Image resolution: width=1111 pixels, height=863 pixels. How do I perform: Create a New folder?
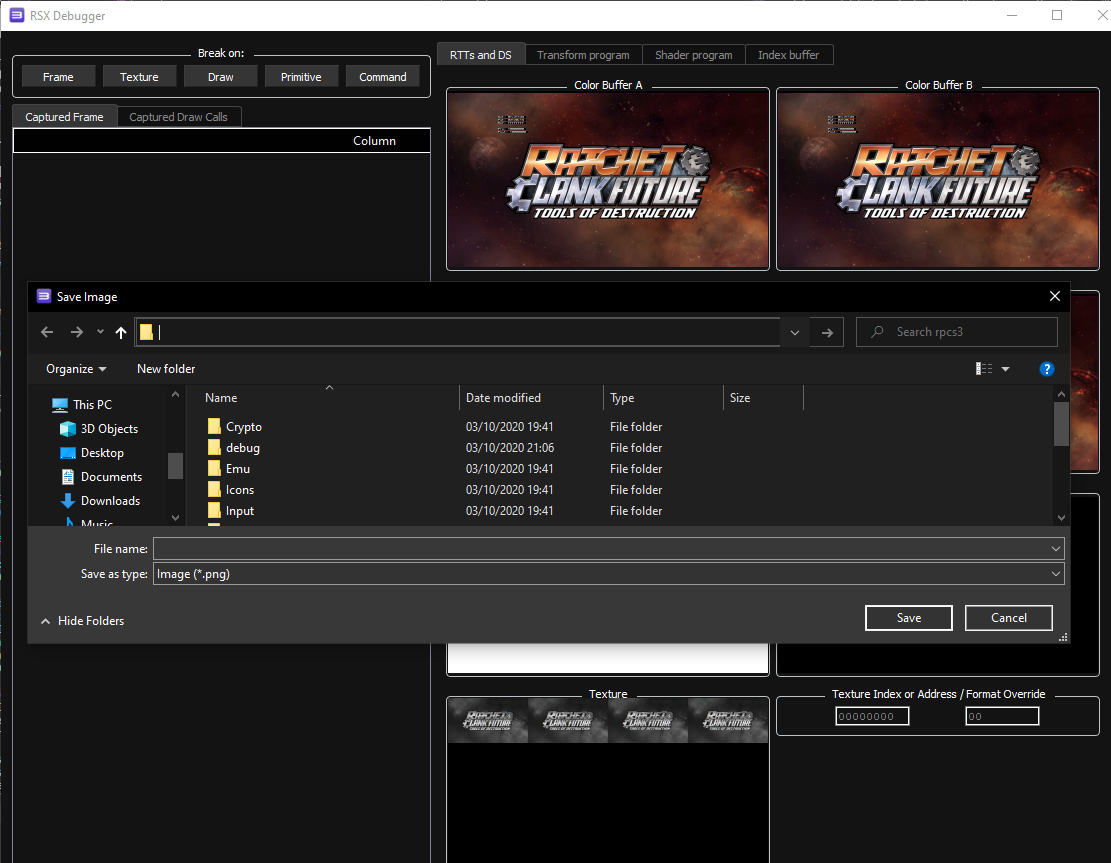(166, 368)
